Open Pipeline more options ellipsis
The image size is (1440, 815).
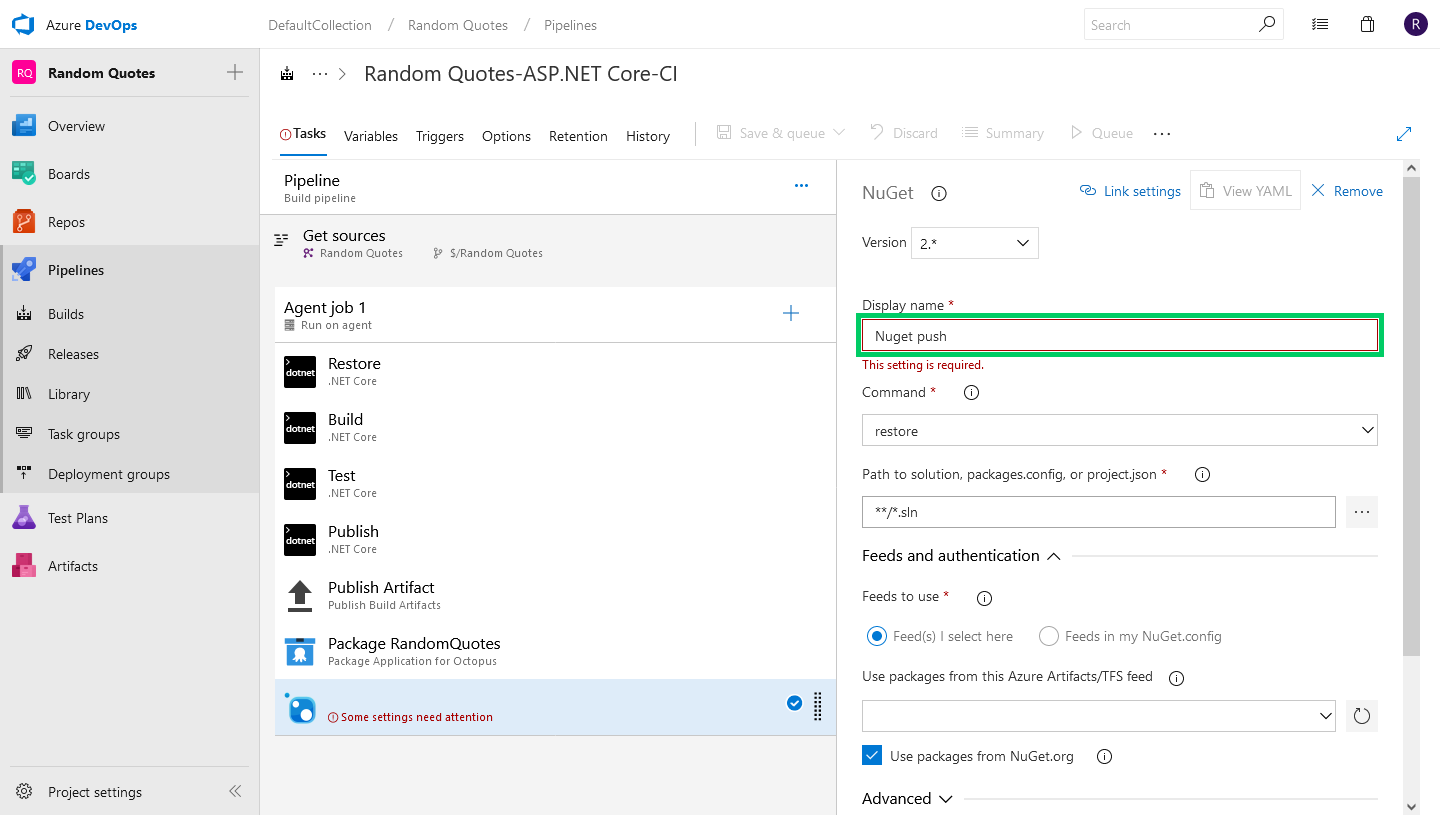pyautogui.click(x=801, y=186)
